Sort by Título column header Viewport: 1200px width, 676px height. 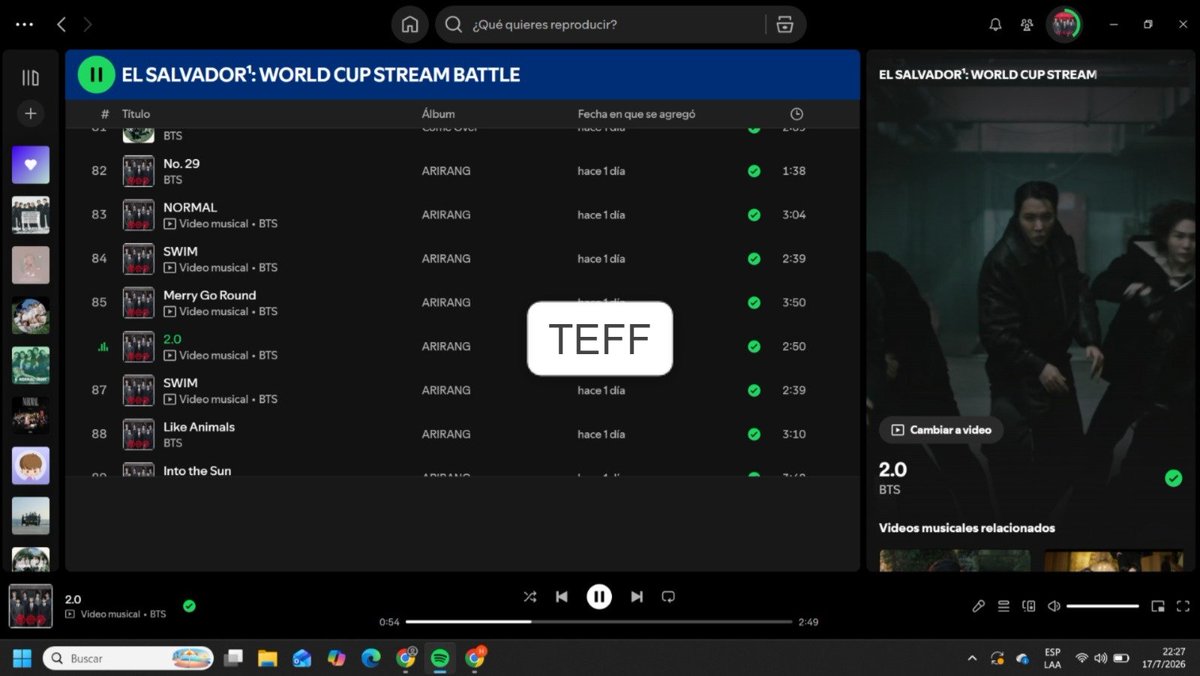click(136, 114)
